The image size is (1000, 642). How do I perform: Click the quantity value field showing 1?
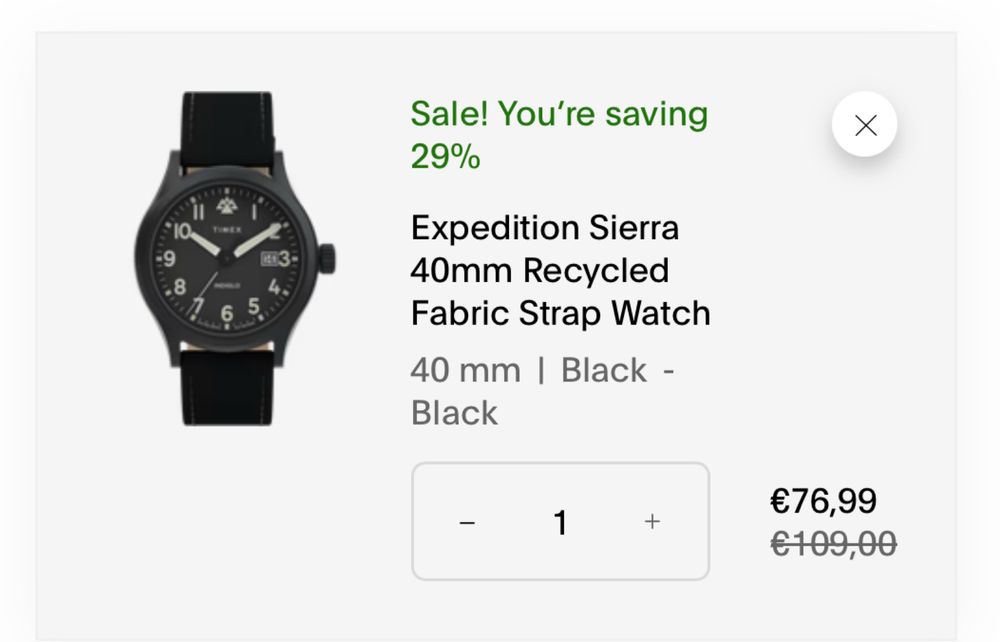pyautogui.click(x=560, y=522)
